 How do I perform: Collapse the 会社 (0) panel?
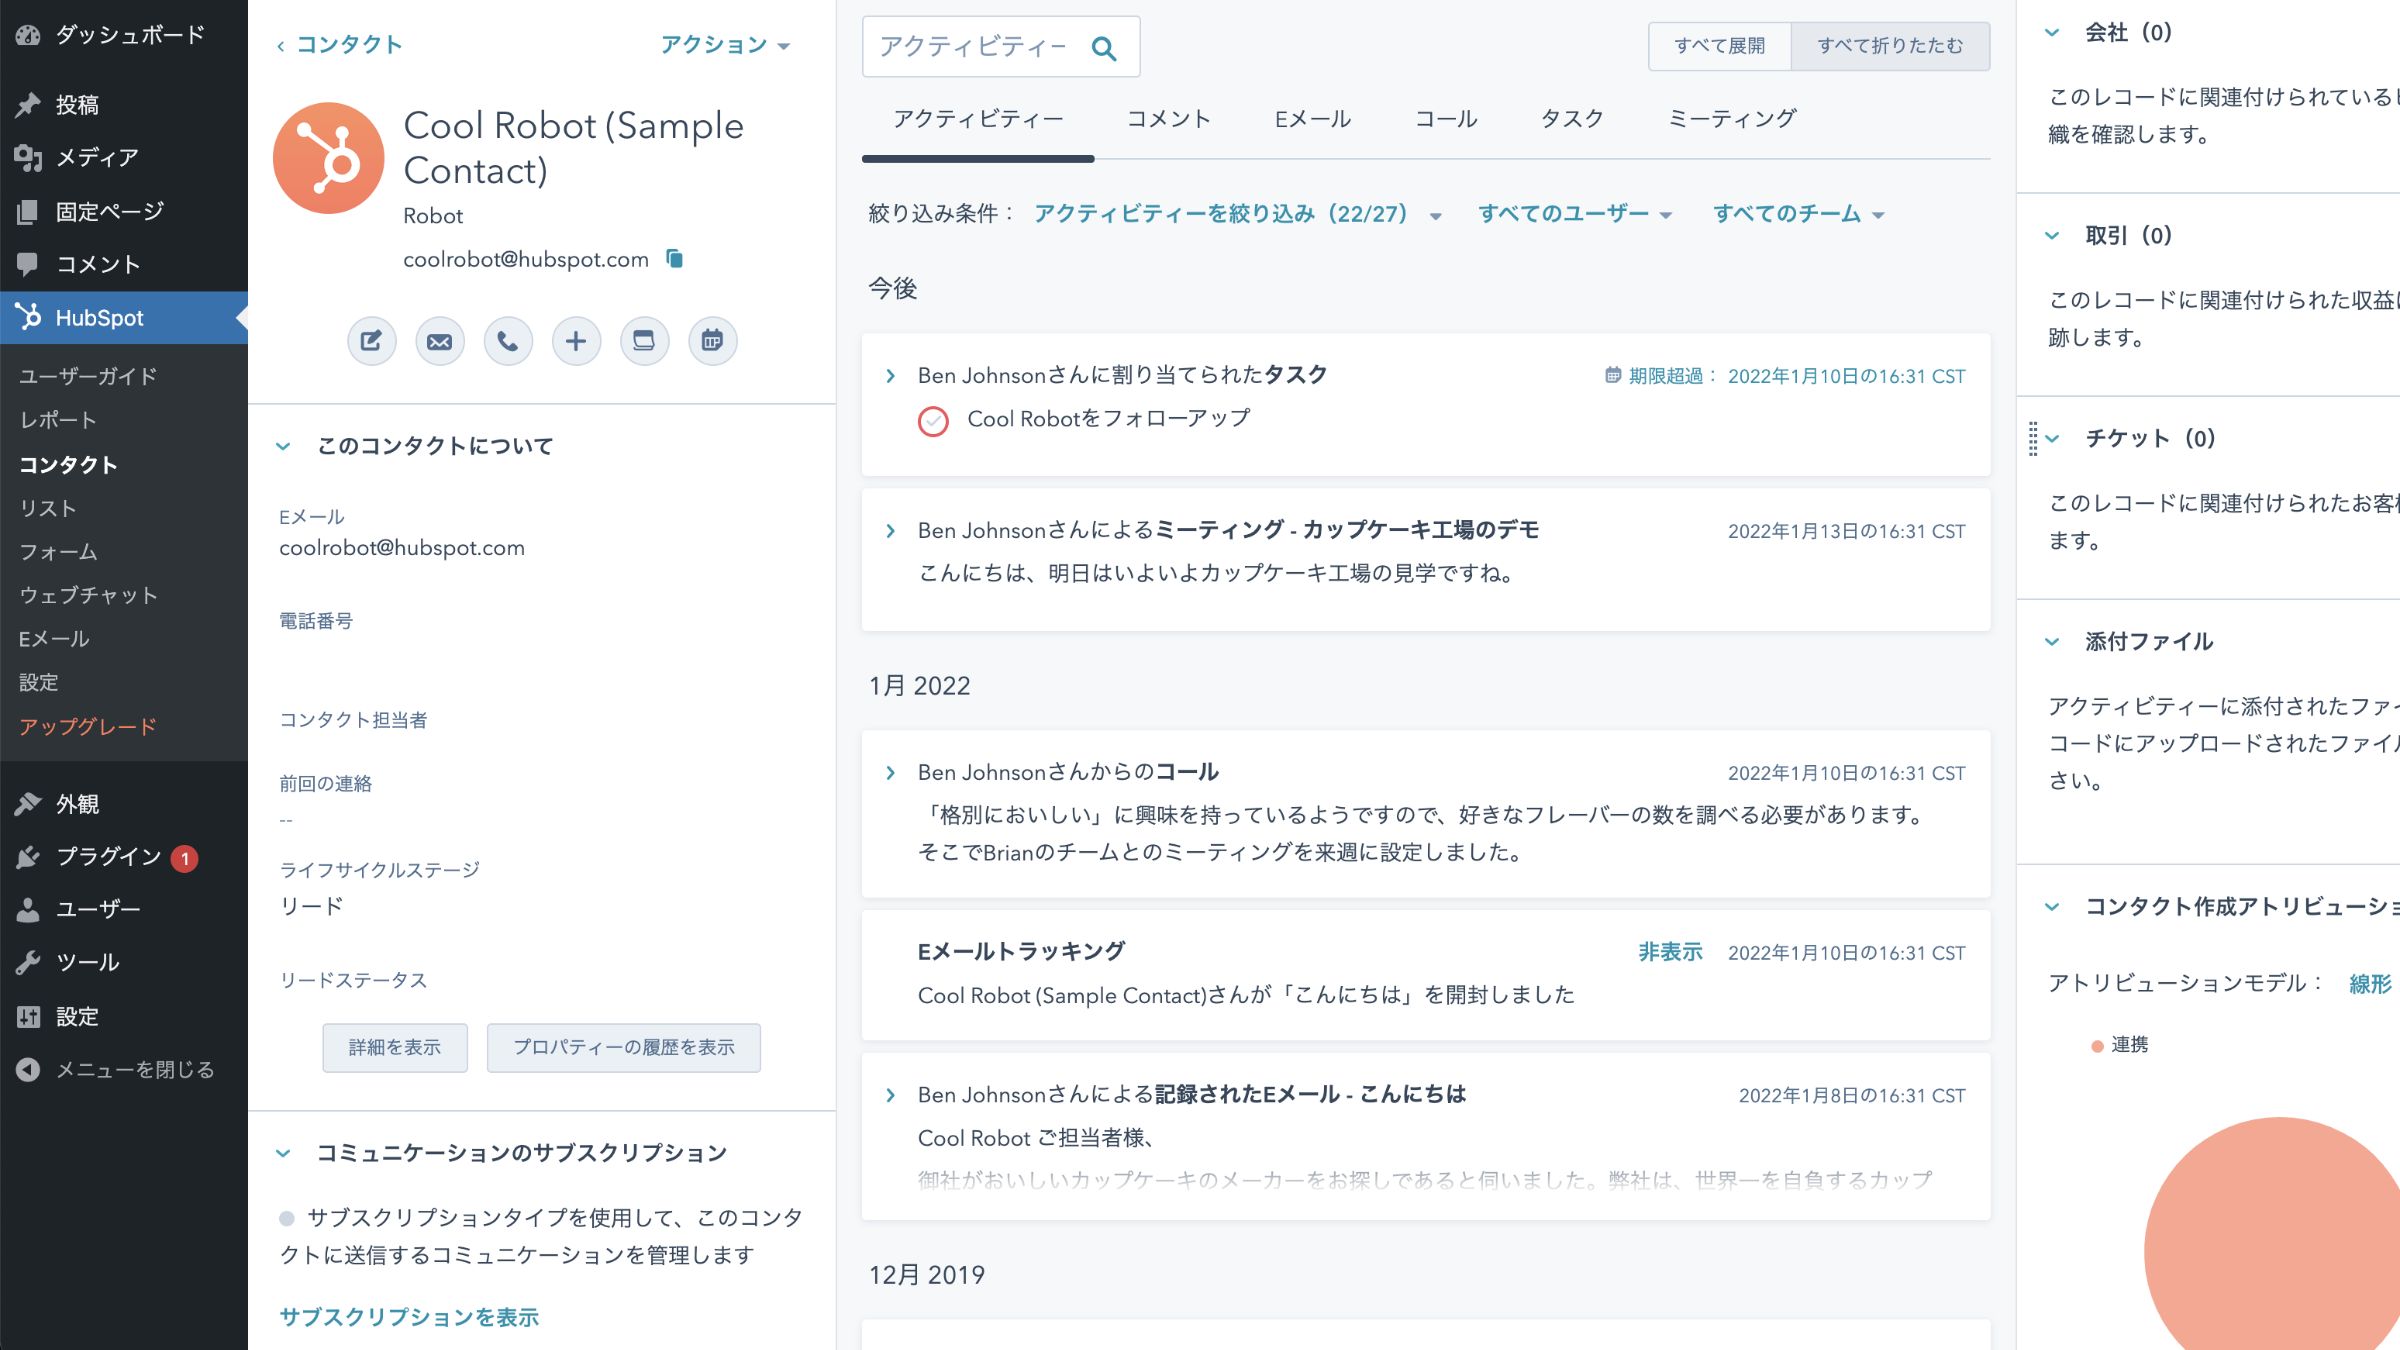(2052, 33)
